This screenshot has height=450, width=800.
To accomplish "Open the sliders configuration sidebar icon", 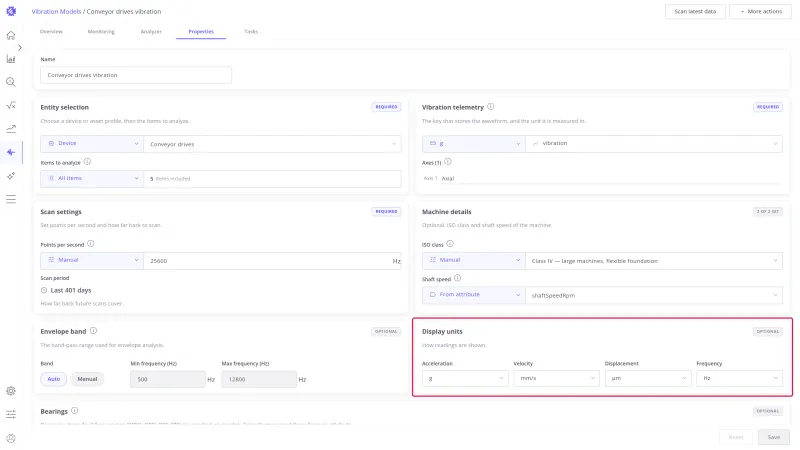I will coord(11,414).
